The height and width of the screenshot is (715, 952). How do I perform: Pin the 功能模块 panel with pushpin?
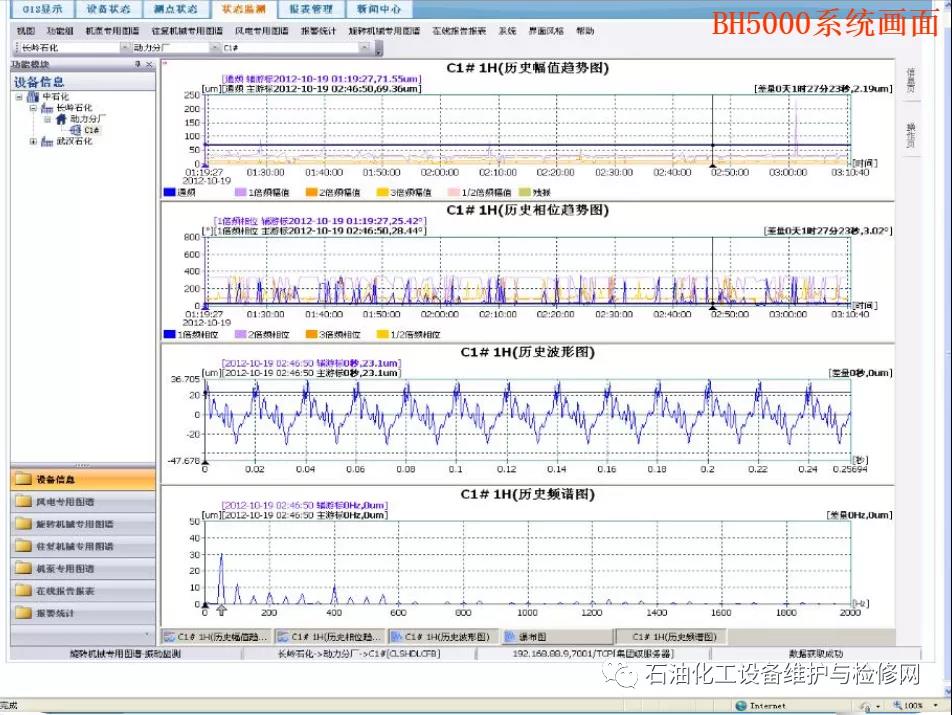pos(138,64)
